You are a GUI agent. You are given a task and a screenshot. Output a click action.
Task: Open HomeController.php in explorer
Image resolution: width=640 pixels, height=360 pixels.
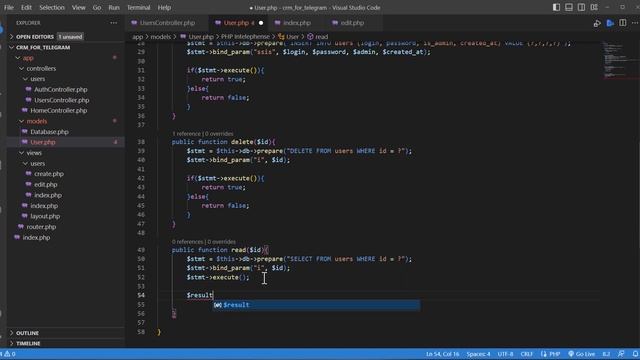[x=58, y=111]
